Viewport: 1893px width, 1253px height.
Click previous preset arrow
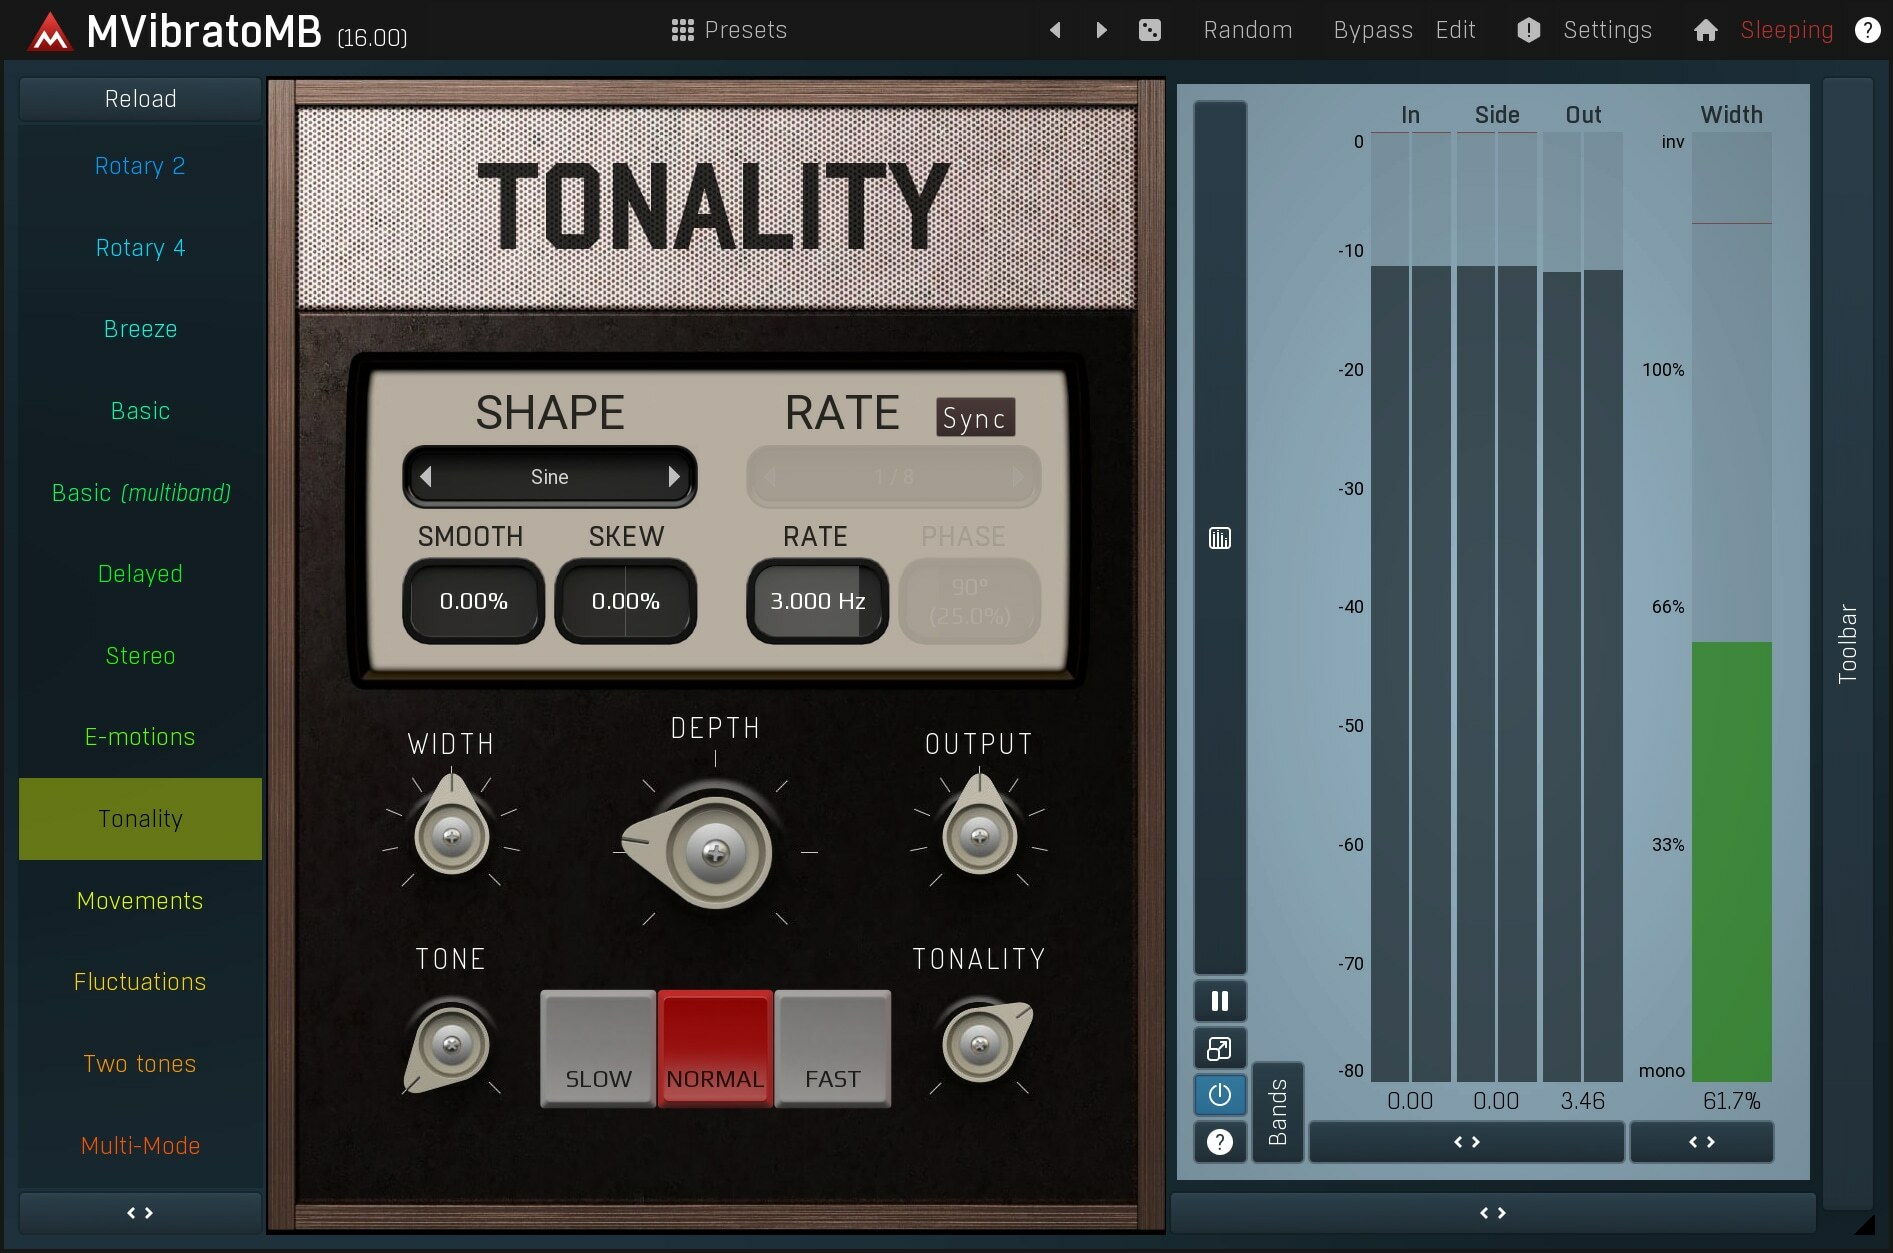1055,30
